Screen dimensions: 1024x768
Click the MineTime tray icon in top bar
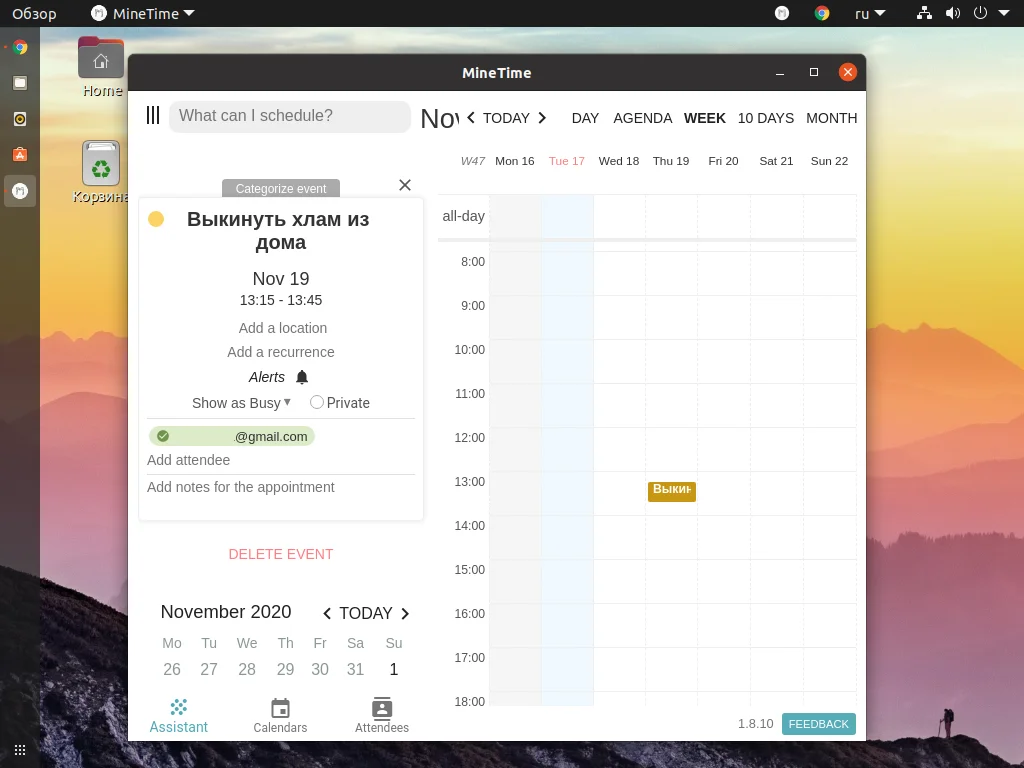tap(782, 13)
